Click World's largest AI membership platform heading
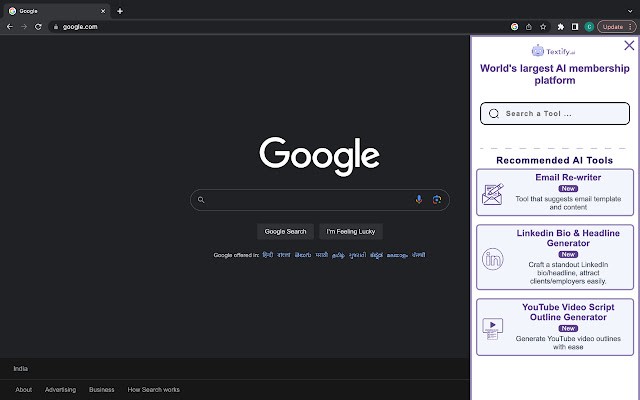The width and height of the screenshot is (640, 400). [555, 74]
